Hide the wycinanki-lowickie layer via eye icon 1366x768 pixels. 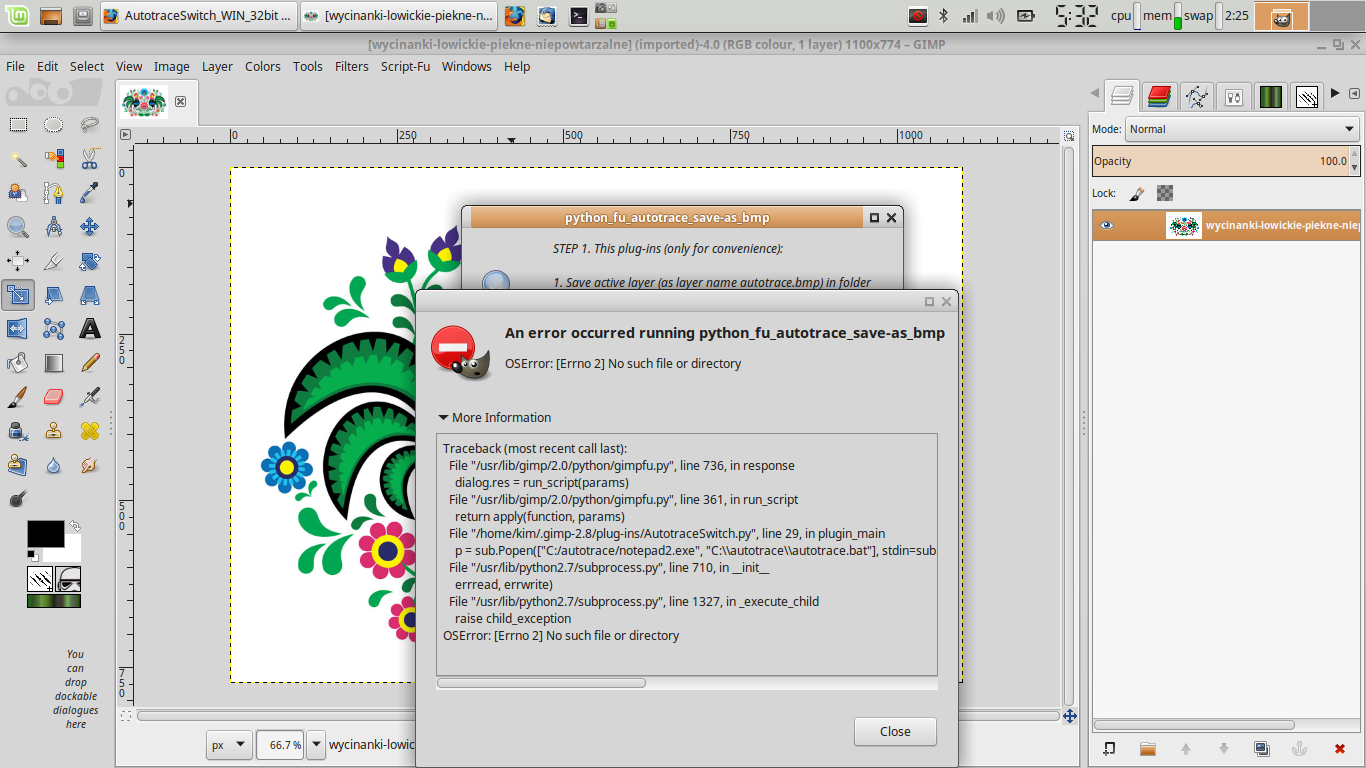coord(1106,226)
